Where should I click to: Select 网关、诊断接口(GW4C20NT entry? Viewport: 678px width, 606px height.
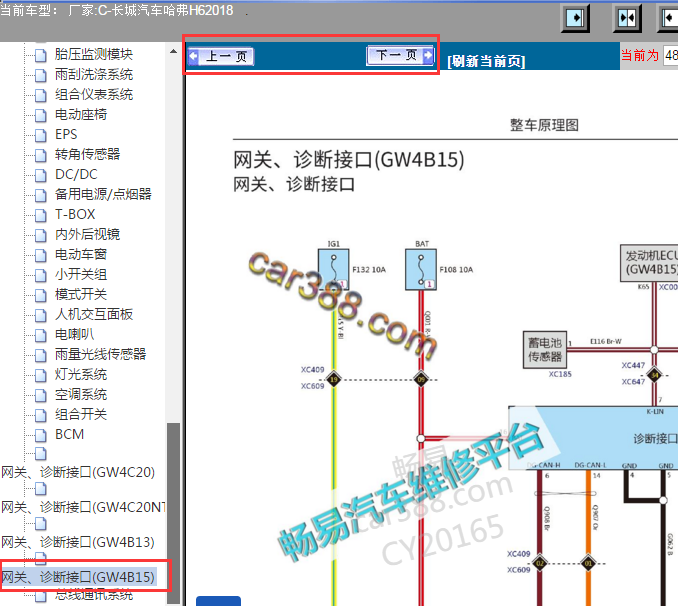83,507
